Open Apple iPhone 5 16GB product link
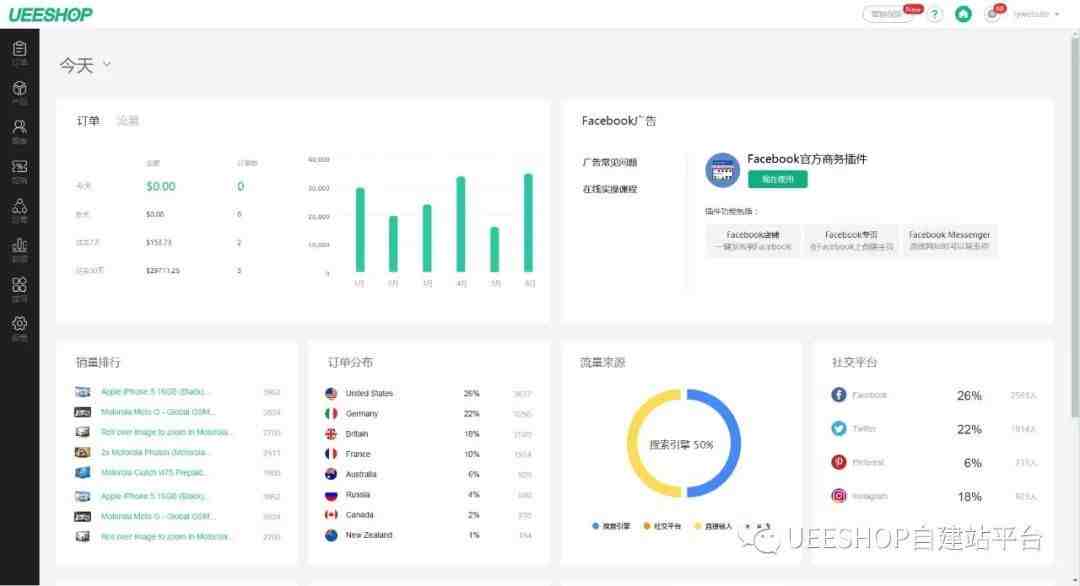The width and height of the screenshot is (1080, 586). (x=155, y=392)
